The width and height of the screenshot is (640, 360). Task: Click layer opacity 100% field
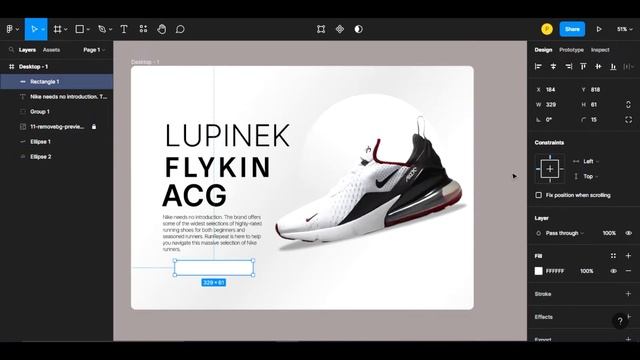pyautogui.click(x=609, y=233)
